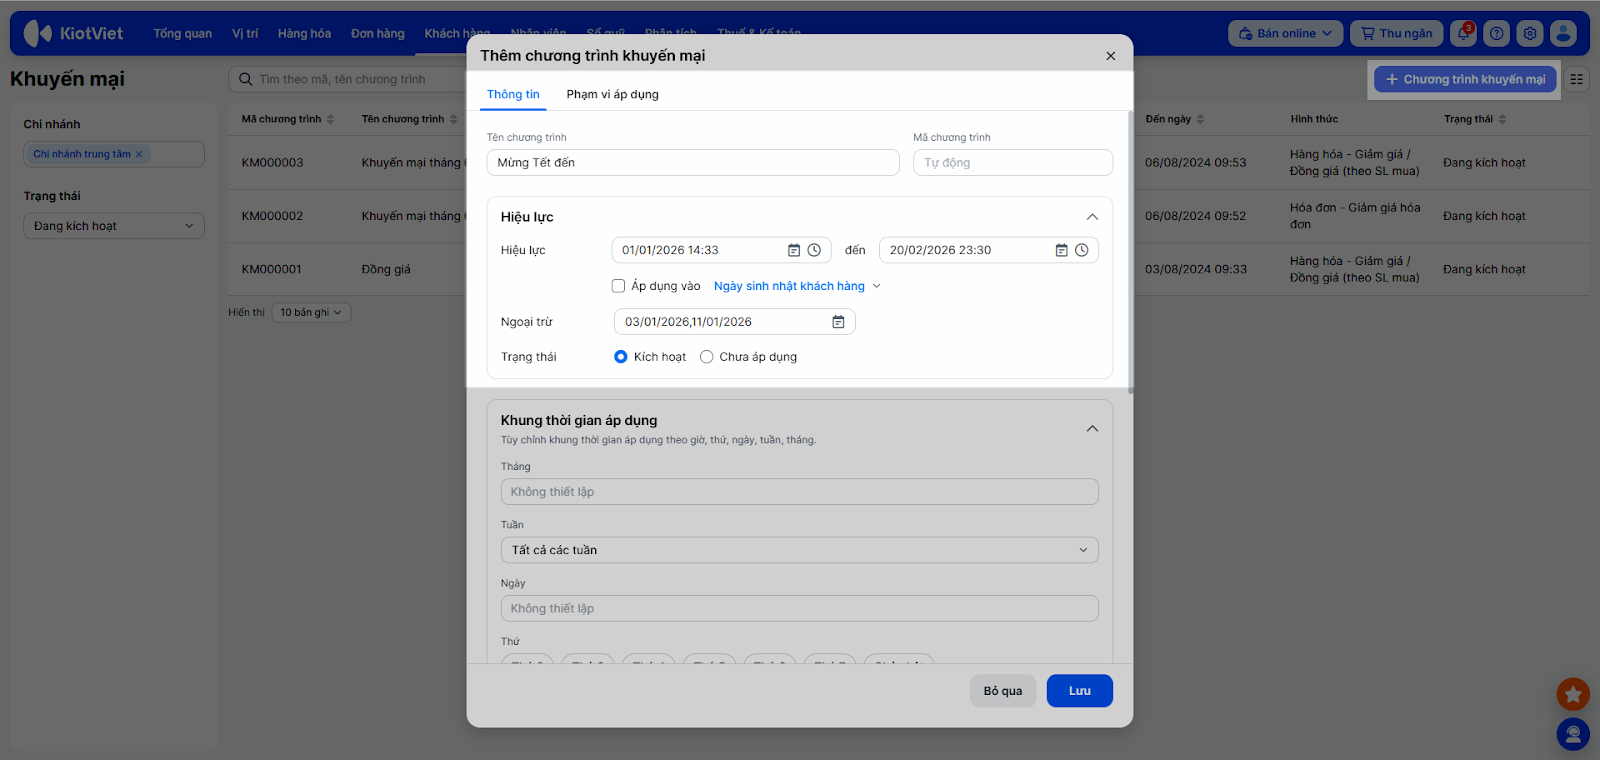Open calendar icon in Ngoại trừ field
This screenshot has width=1600, height=760.
(838, 322)
